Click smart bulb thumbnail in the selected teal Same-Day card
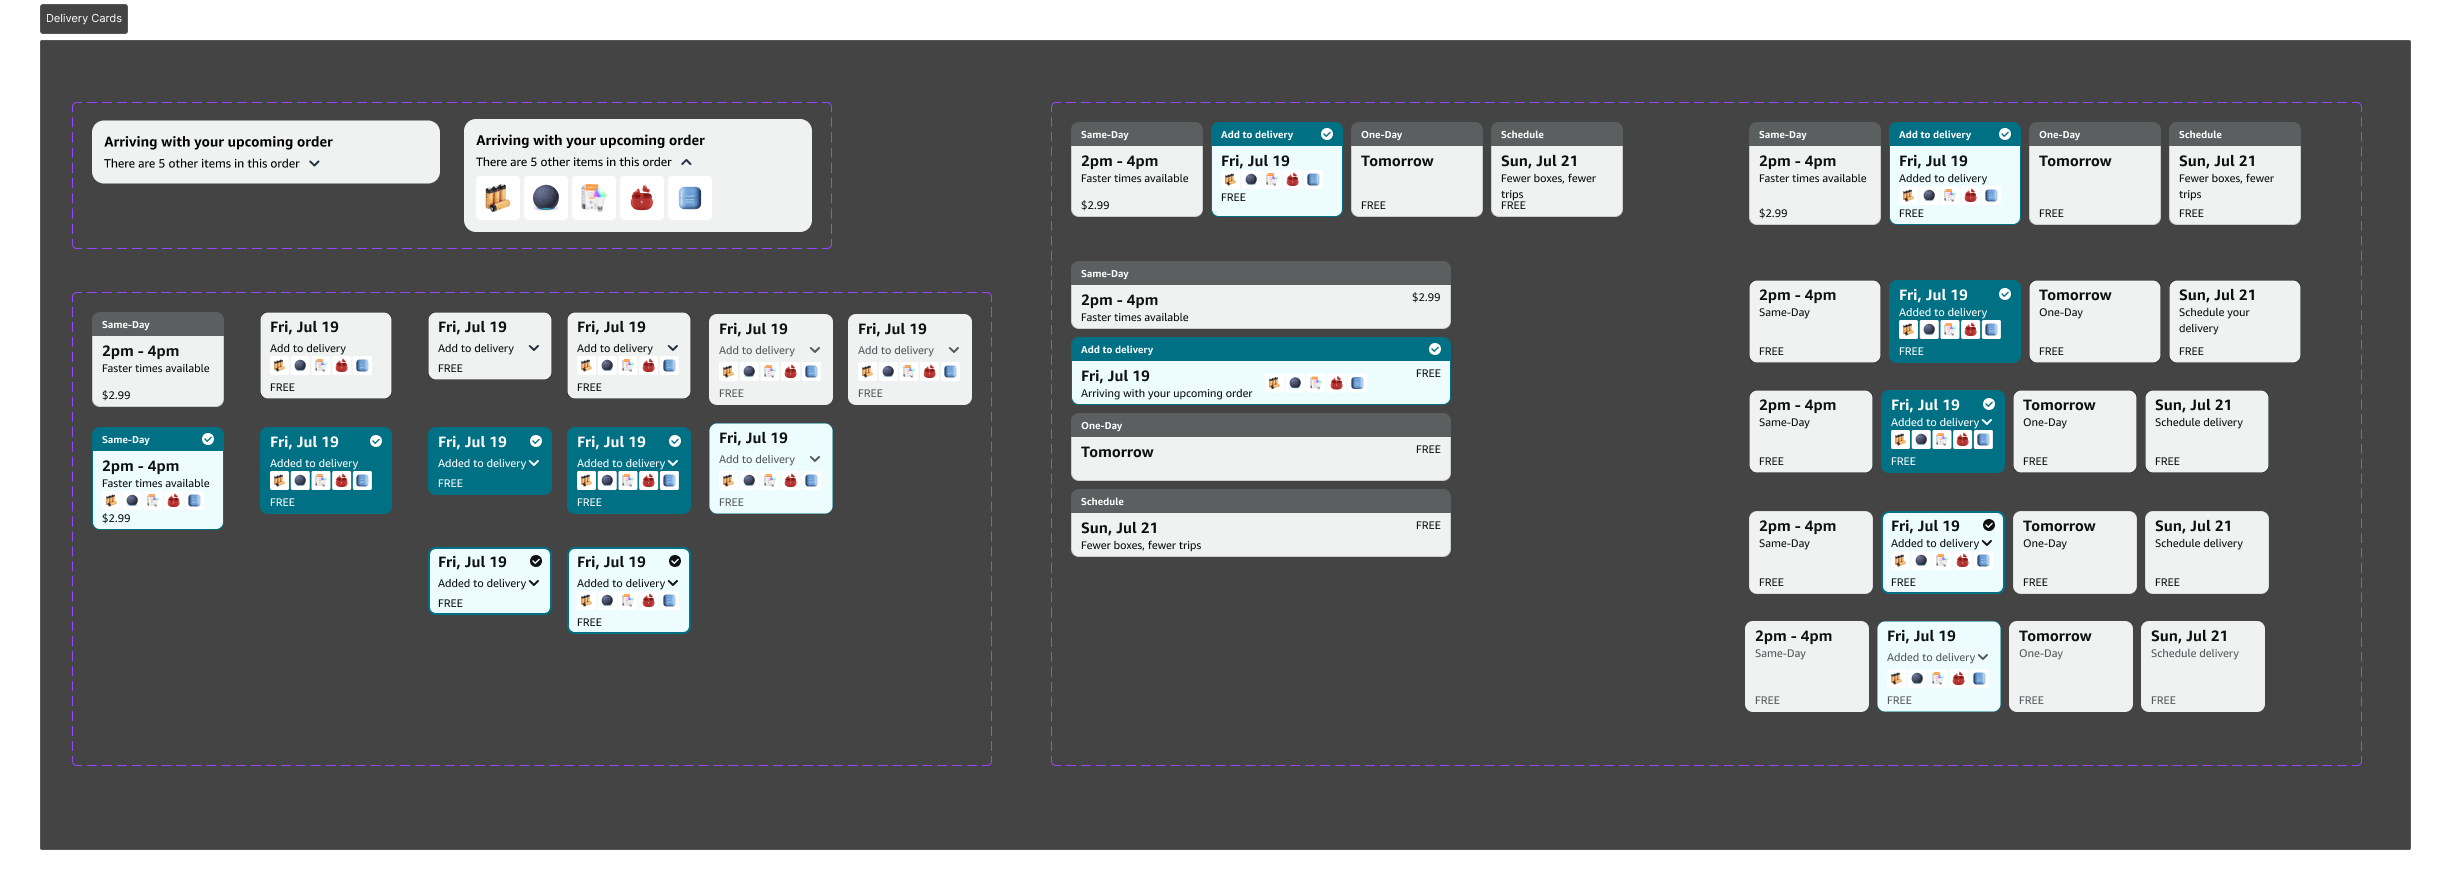 [153, 500]
